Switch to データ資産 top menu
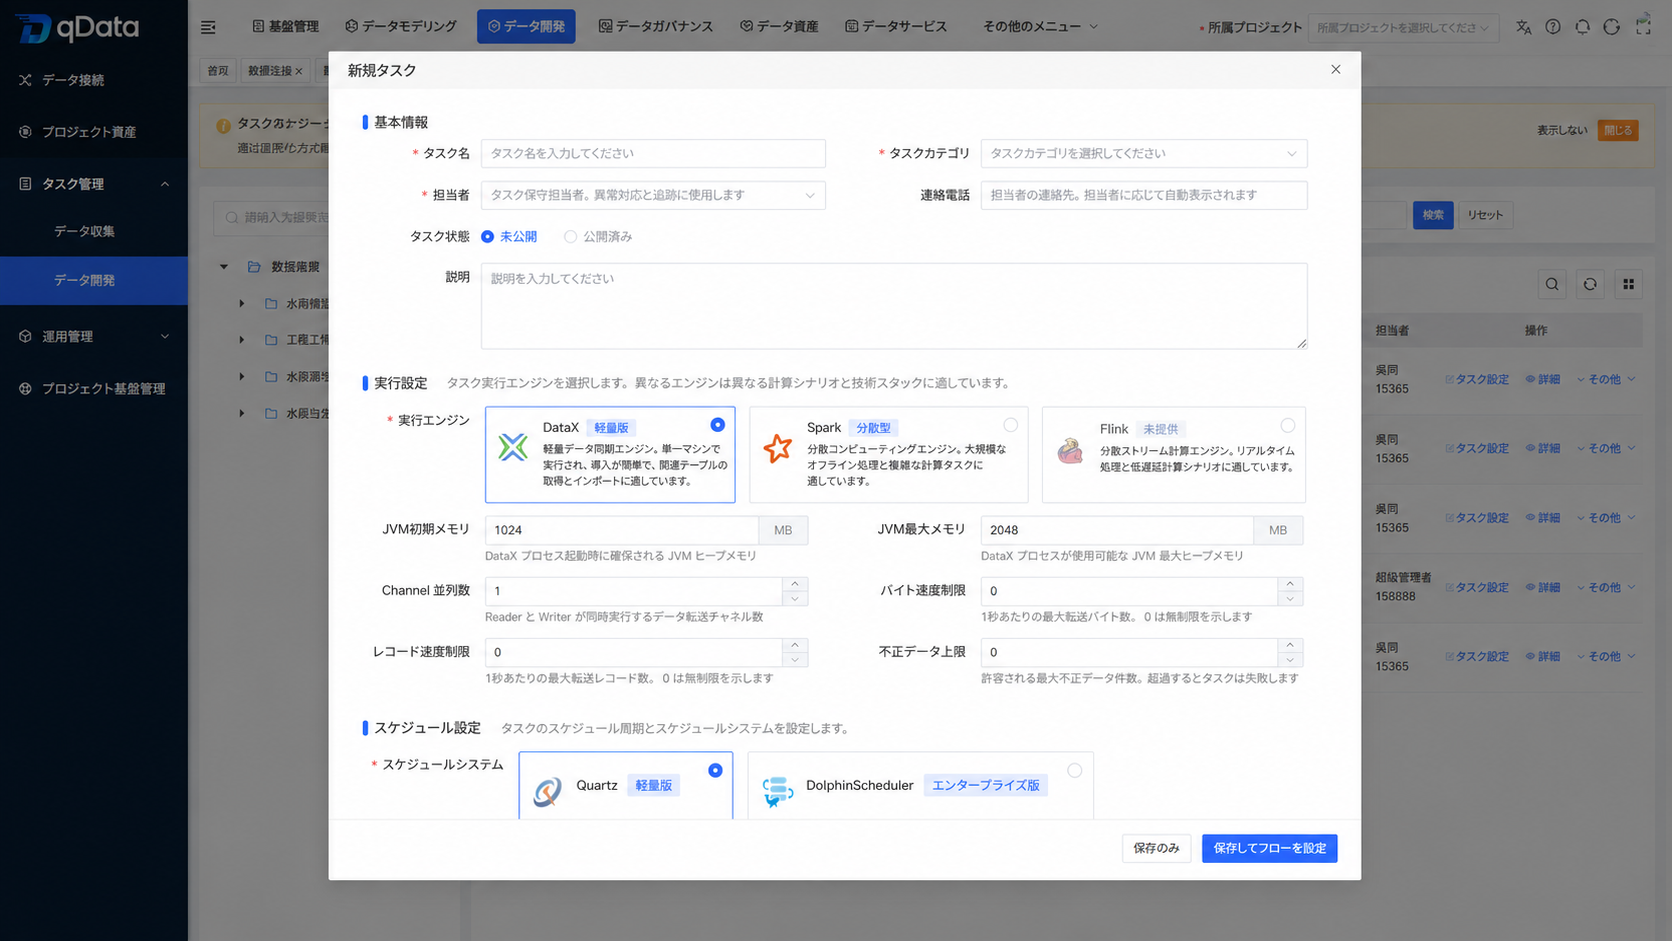Image resolution: width=1672 pixels, height=941 pixels. [x=779, y=27]
